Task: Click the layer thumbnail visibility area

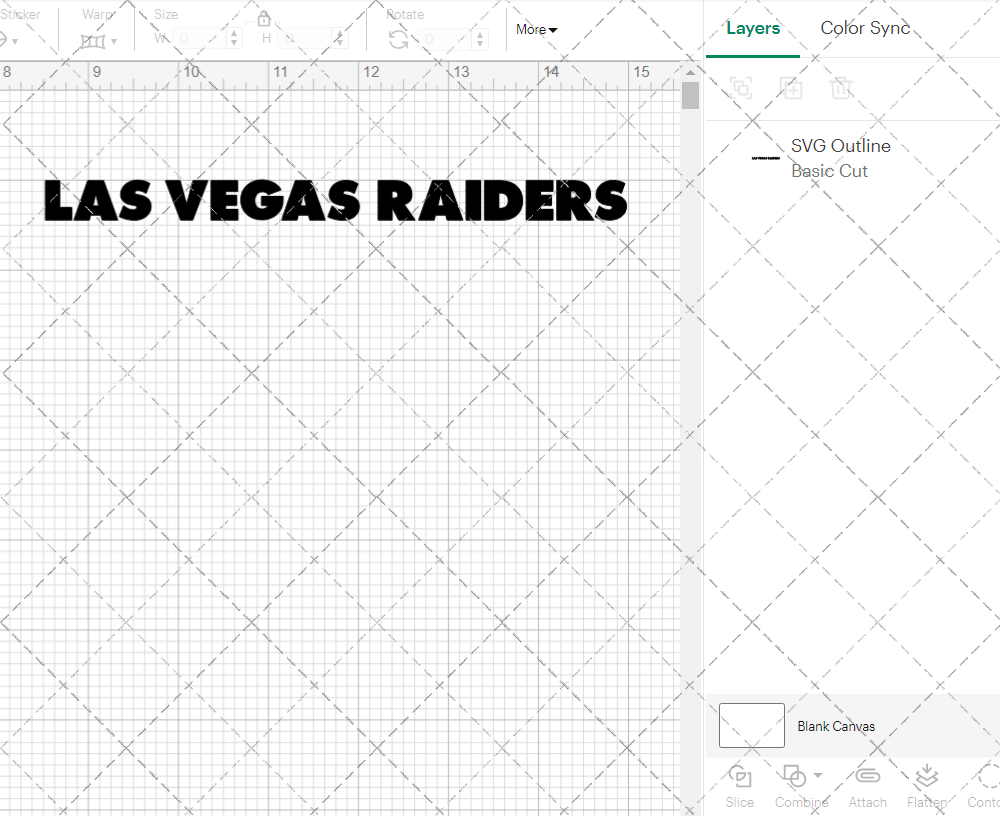Action: (764, 157)
